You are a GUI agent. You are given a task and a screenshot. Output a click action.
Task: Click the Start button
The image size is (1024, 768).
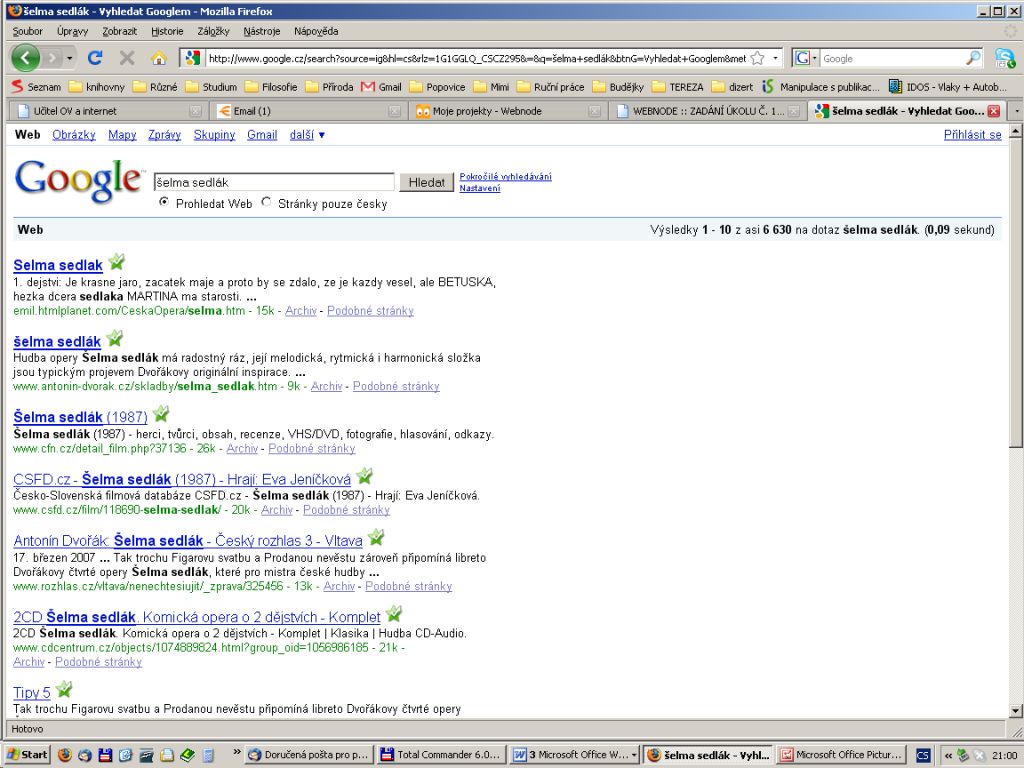pyautogui.click(x=28, y=755)
